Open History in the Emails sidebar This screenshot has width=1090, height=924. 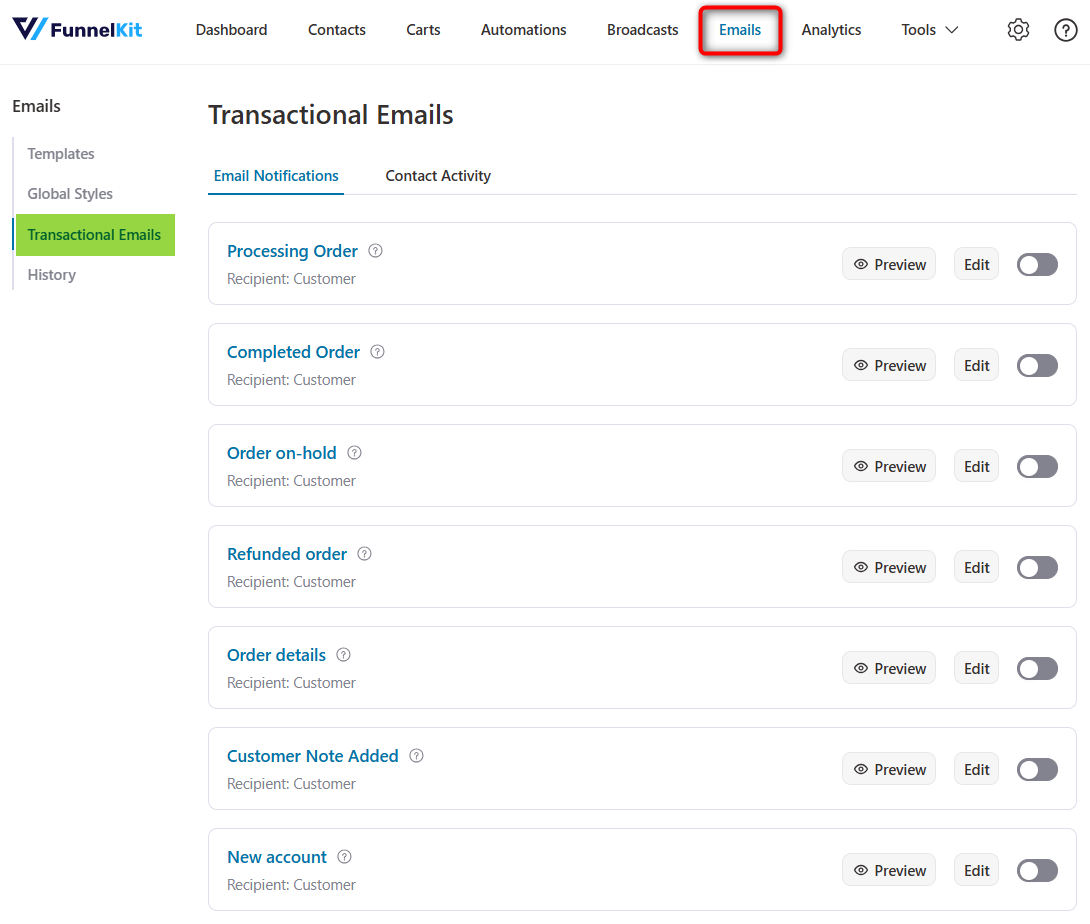tap(51, 275)
